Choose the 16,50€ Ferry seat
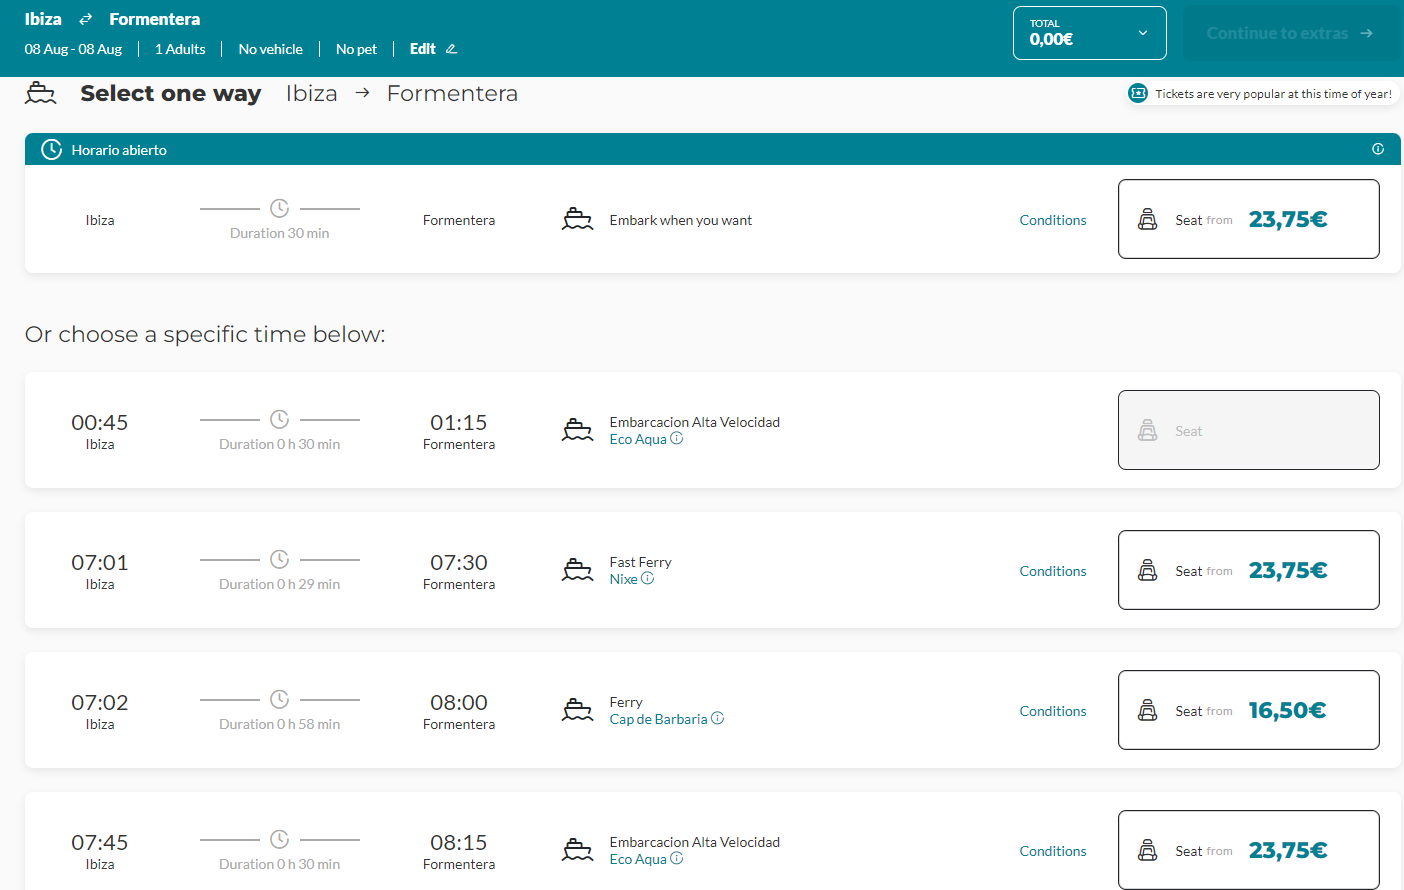The height and width of the screenshot is (890, 1404). point(1248,710)
